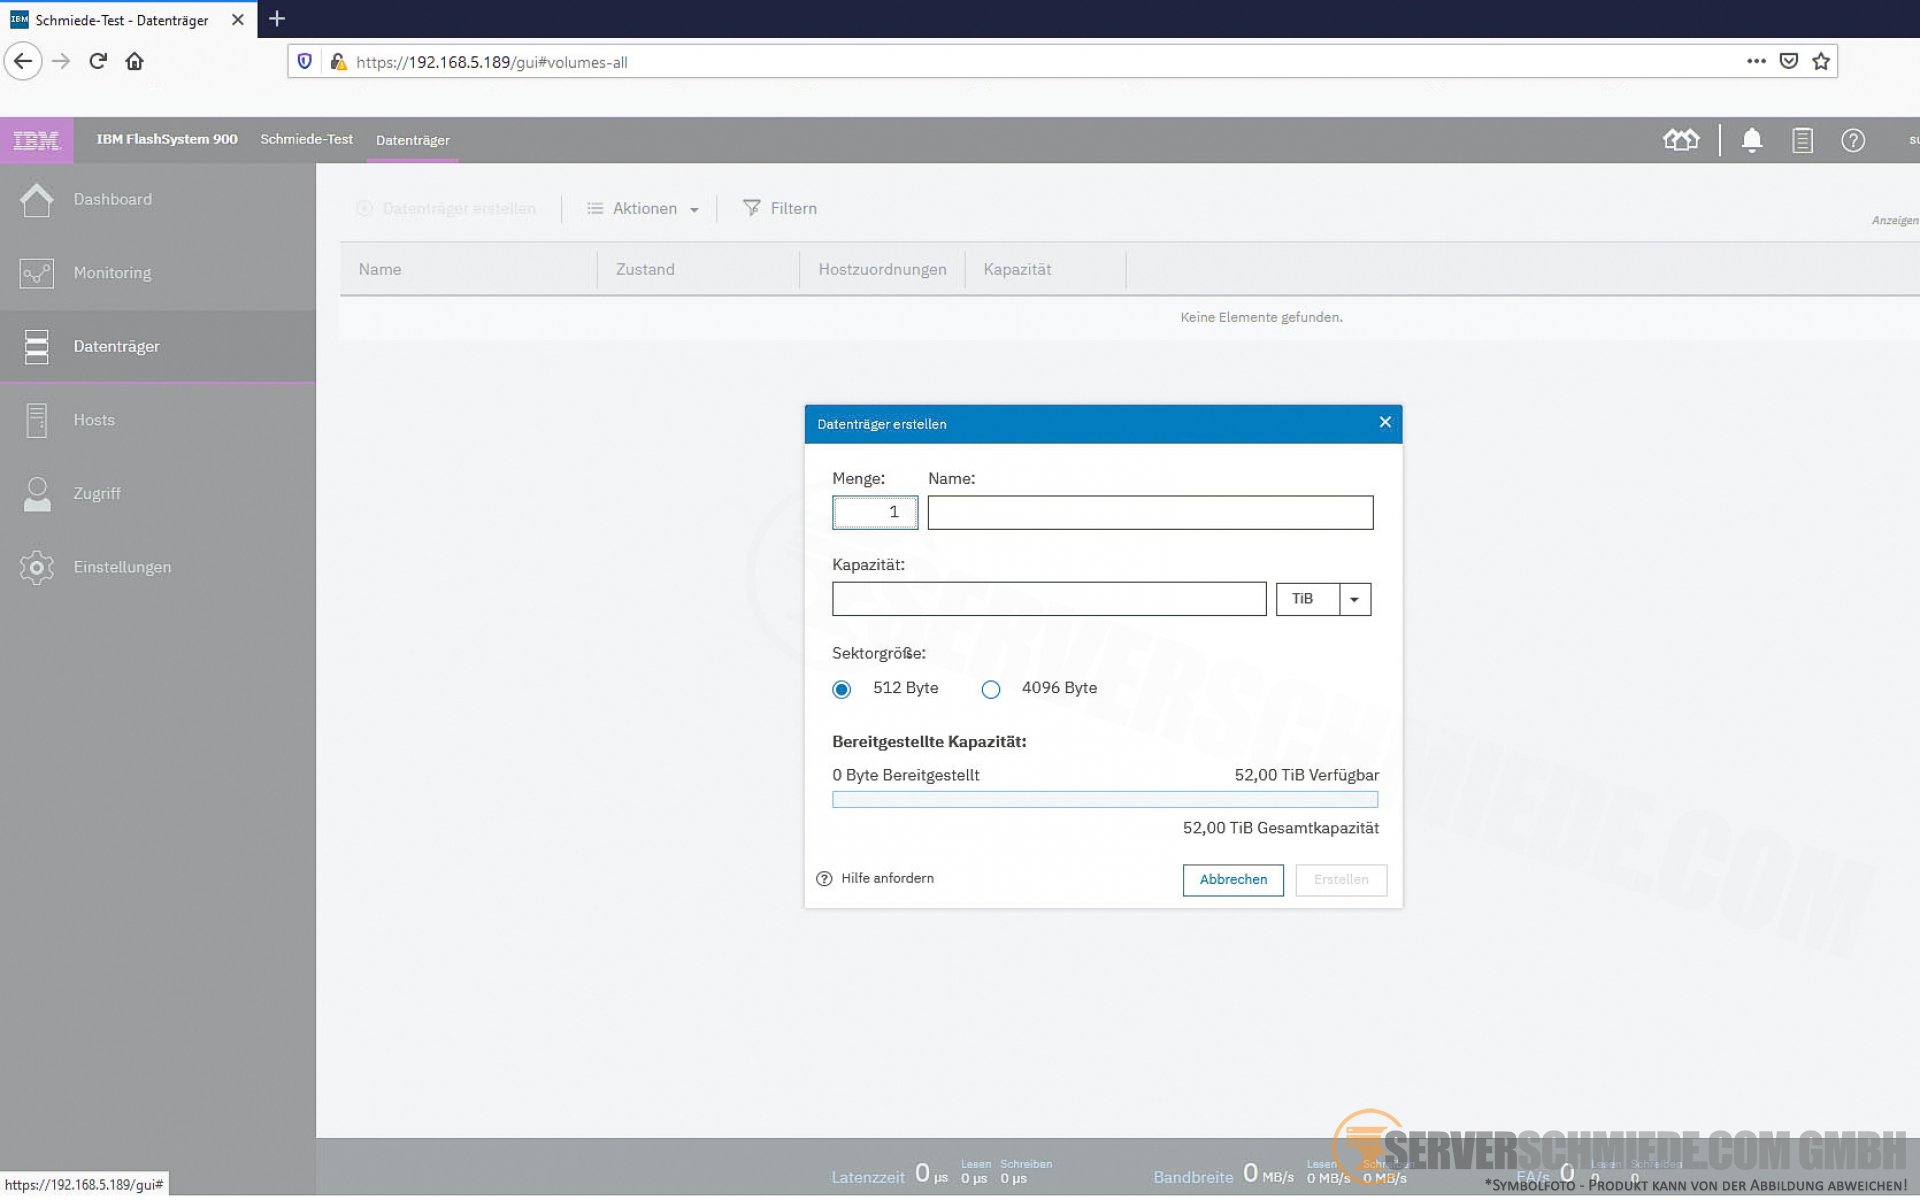Click the notification bell icon

tap(1751, 140)
